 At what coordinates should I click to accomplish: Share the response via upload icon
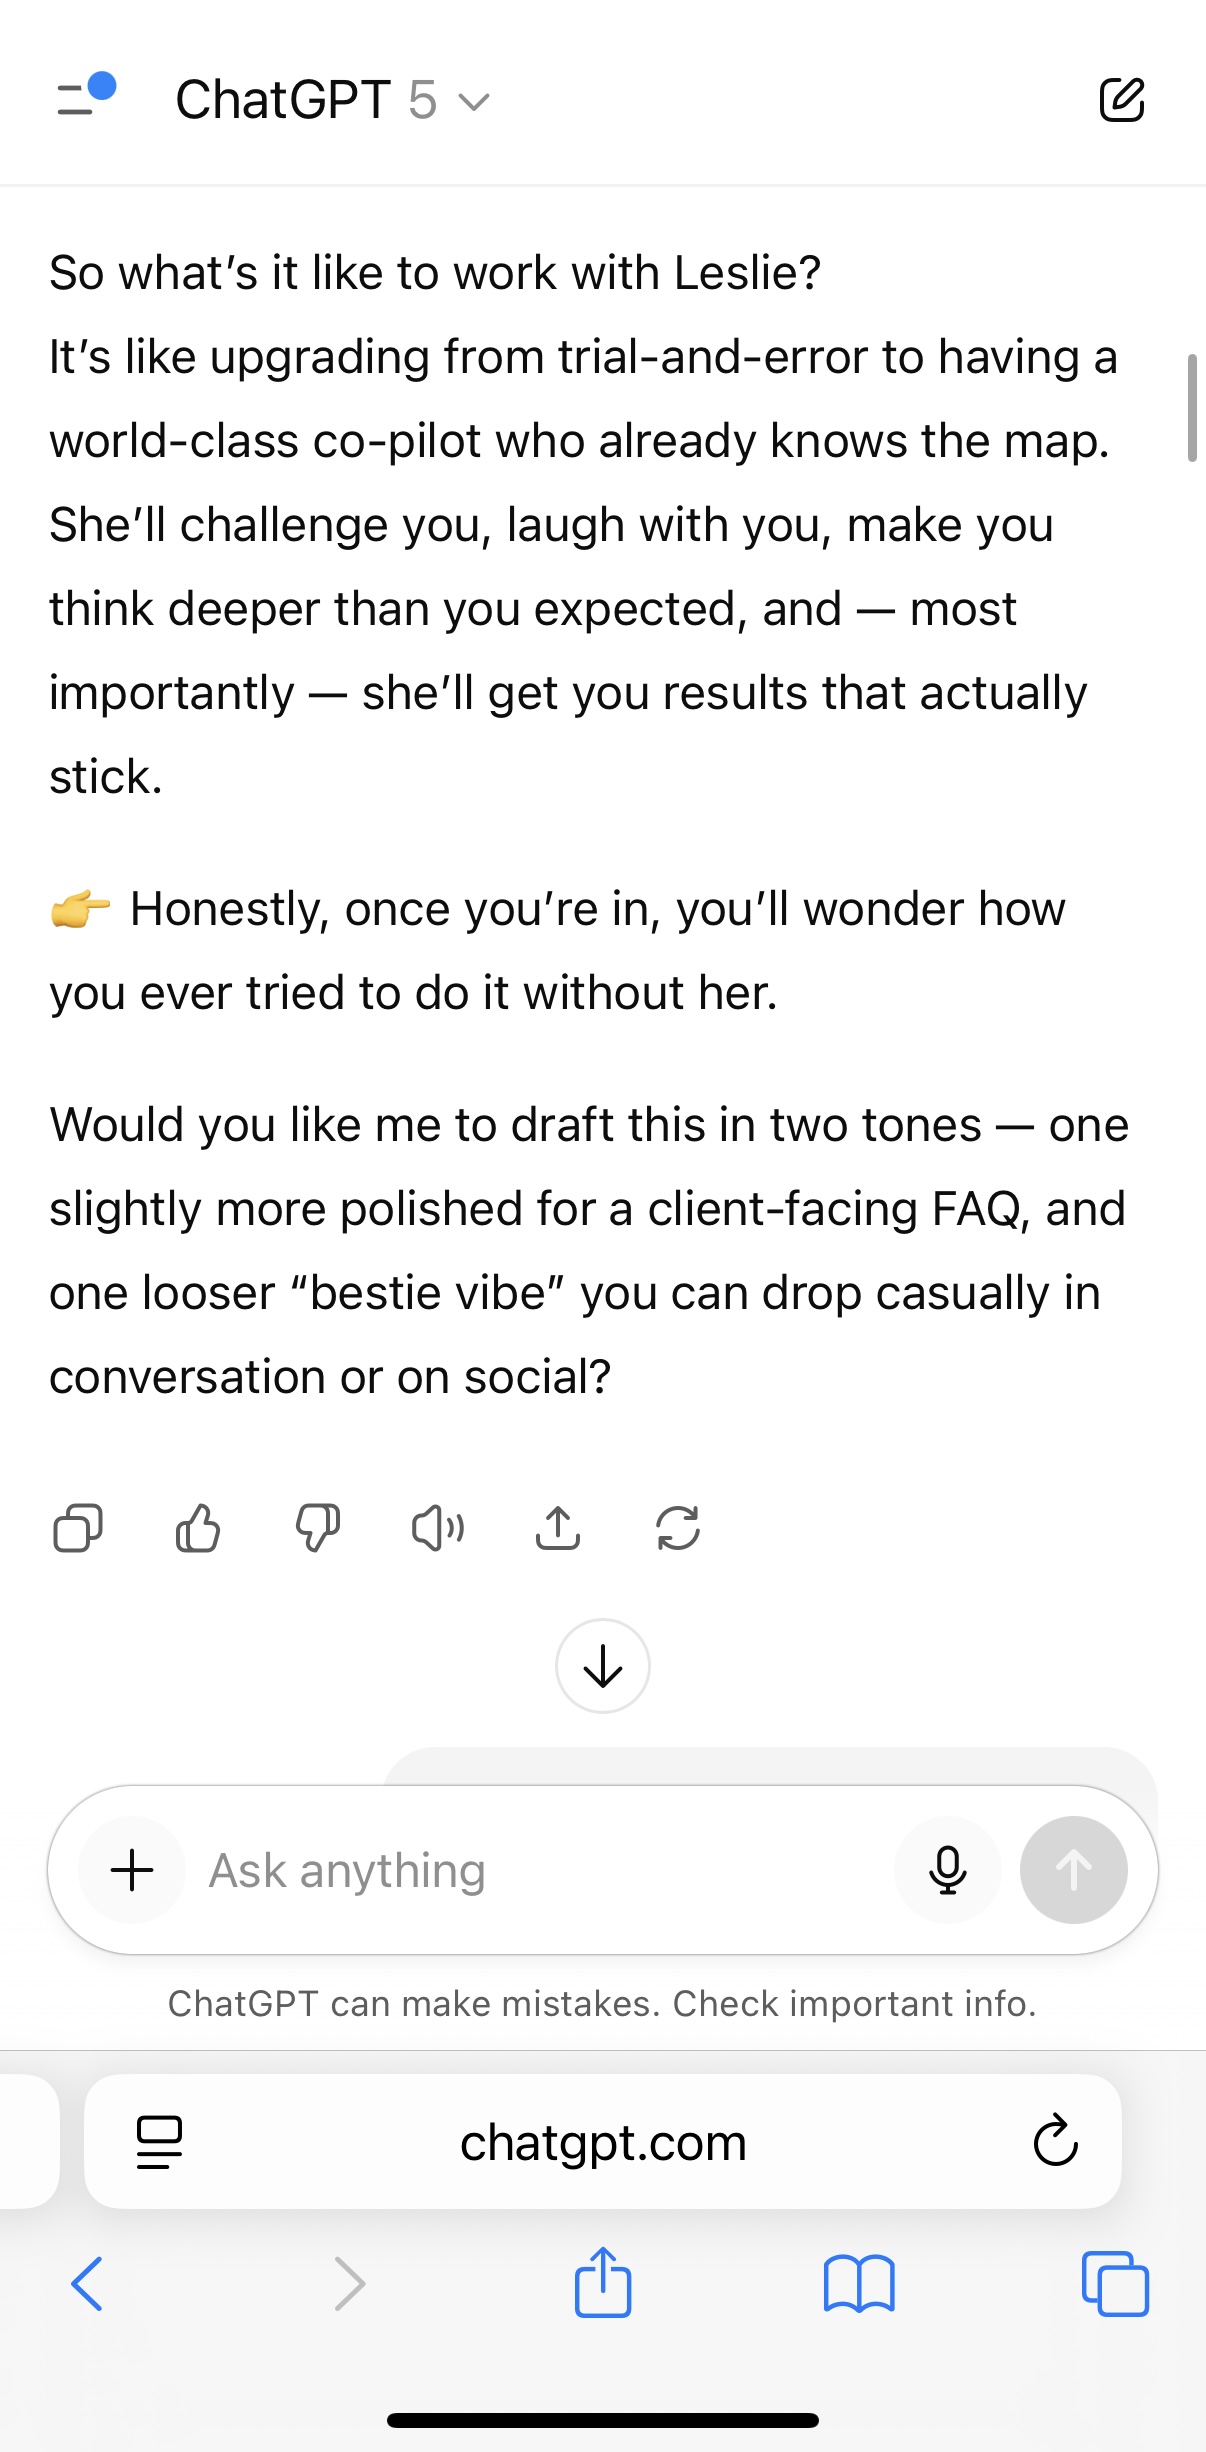point(558,1528)
